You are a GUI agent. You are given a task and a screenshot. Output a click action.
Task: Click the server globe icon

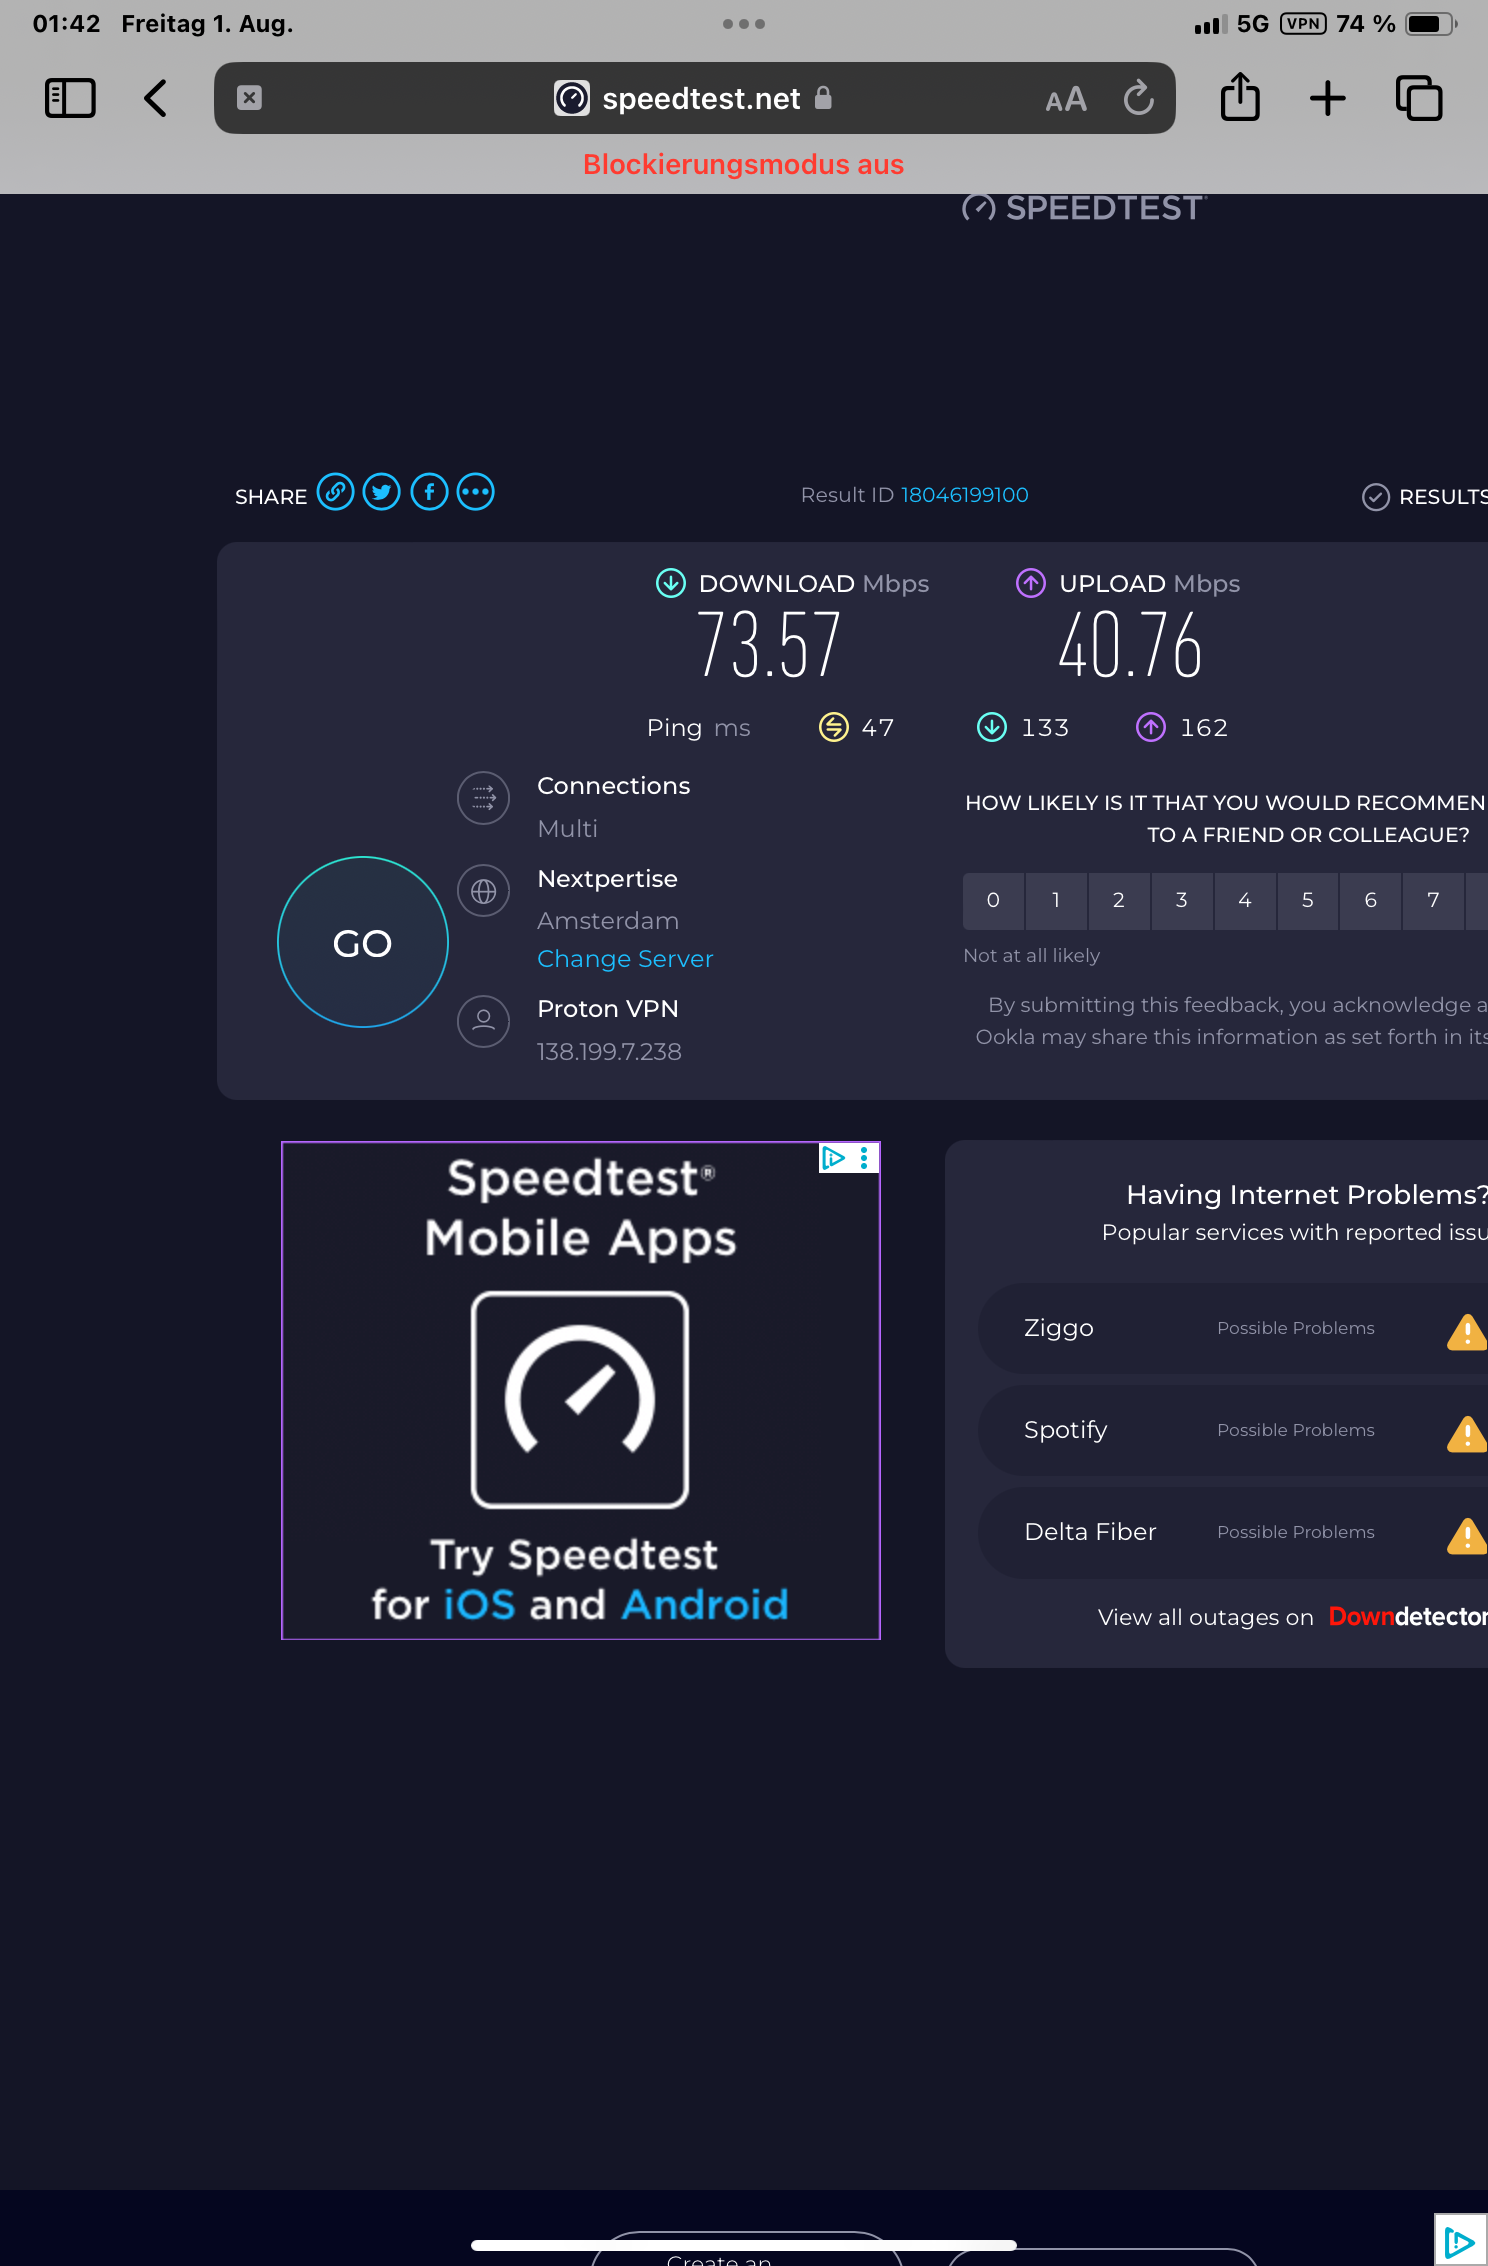point(484,891)
